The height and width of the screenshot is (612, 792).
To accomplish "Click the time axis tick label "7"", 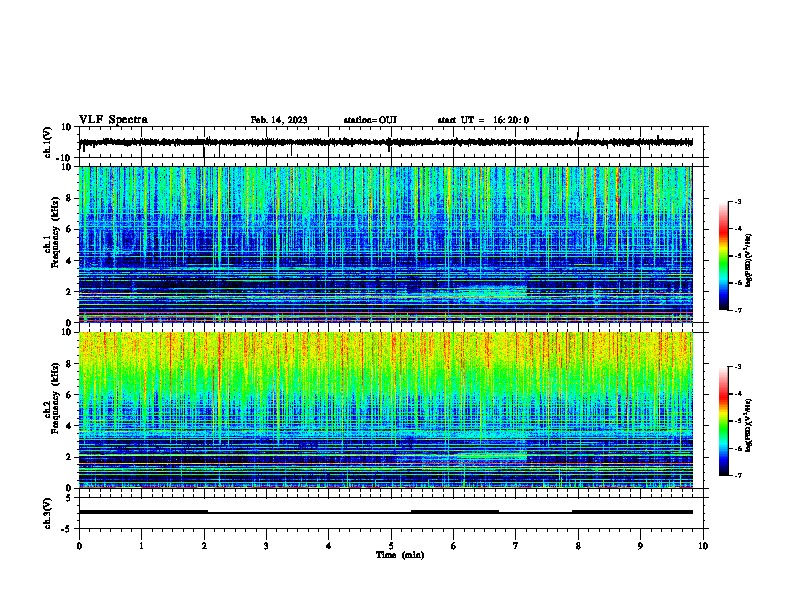I will pos(516,546).
